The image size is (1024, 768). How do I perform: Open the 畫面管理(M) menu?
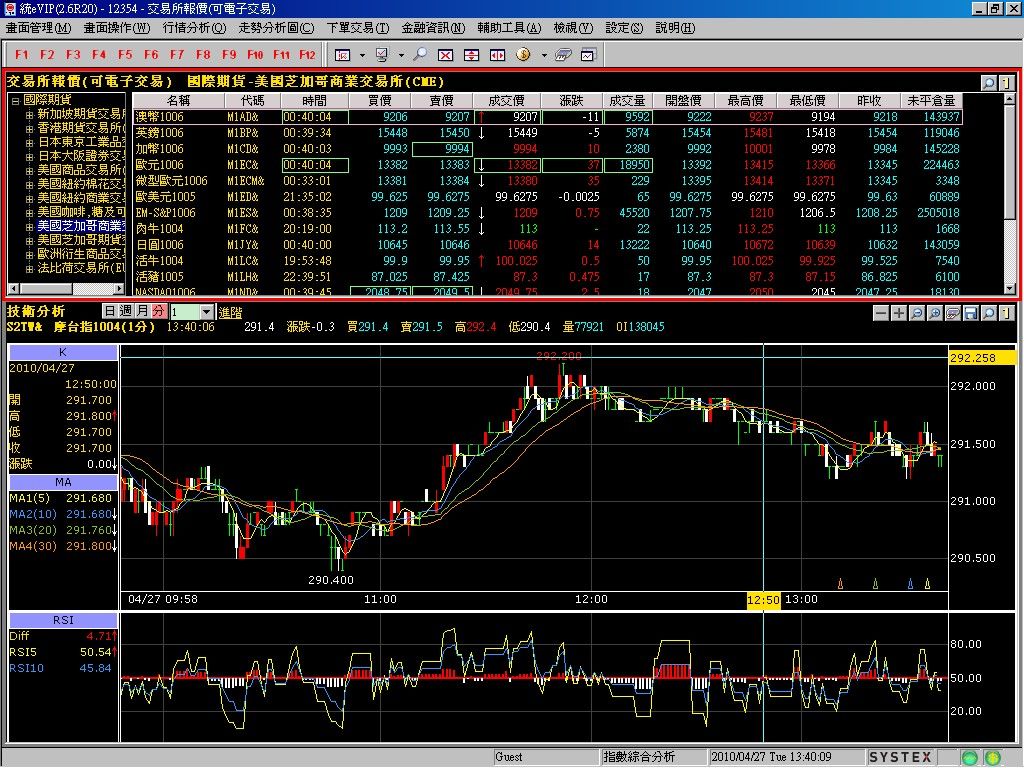[x=39, y=28]
